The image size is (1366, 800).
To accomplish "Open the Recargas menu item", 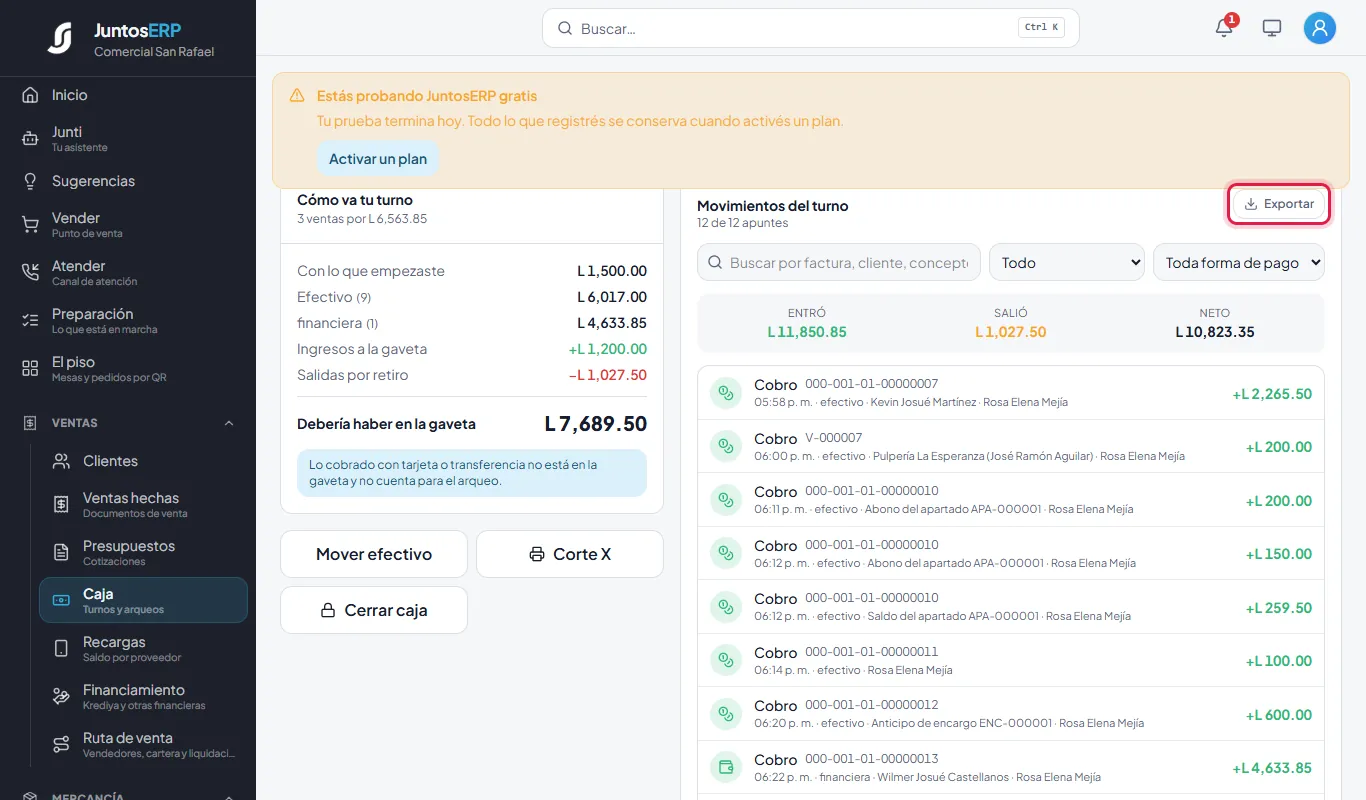I will pyautogui.click(x=143, y=649).
